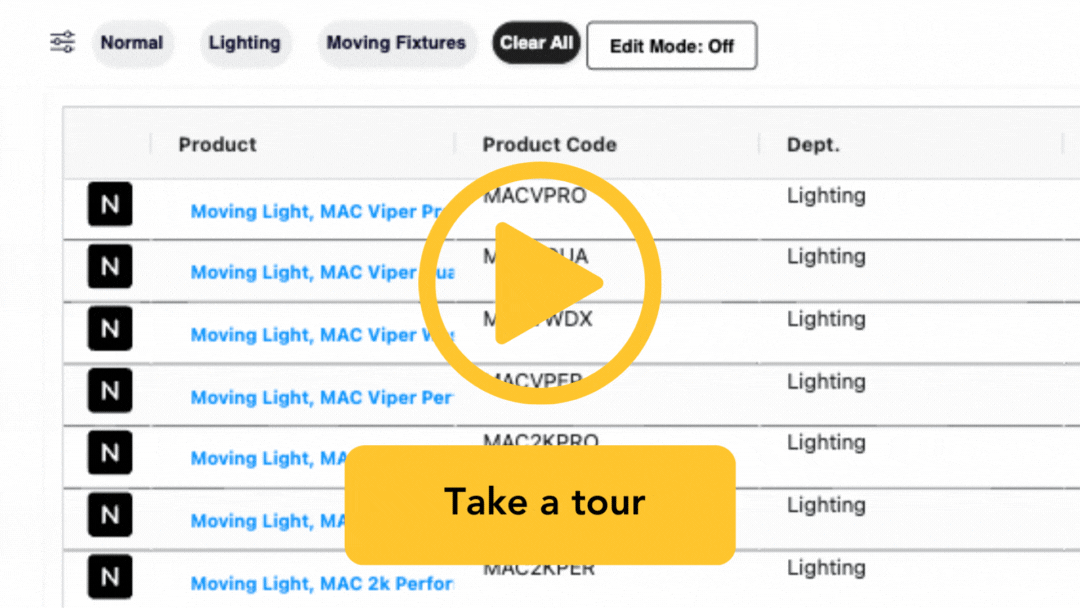Viewport: 1080px width, 608px height.
Task: Toggle Edit Mode on
Action: pyautogui.click(x=671, y=44)
